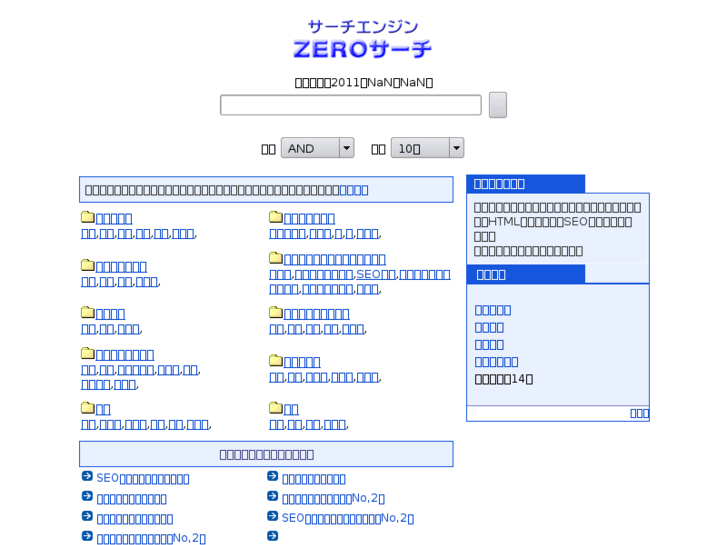
Task: Open the SEO link ending with No.2
Action: [348, 518]
